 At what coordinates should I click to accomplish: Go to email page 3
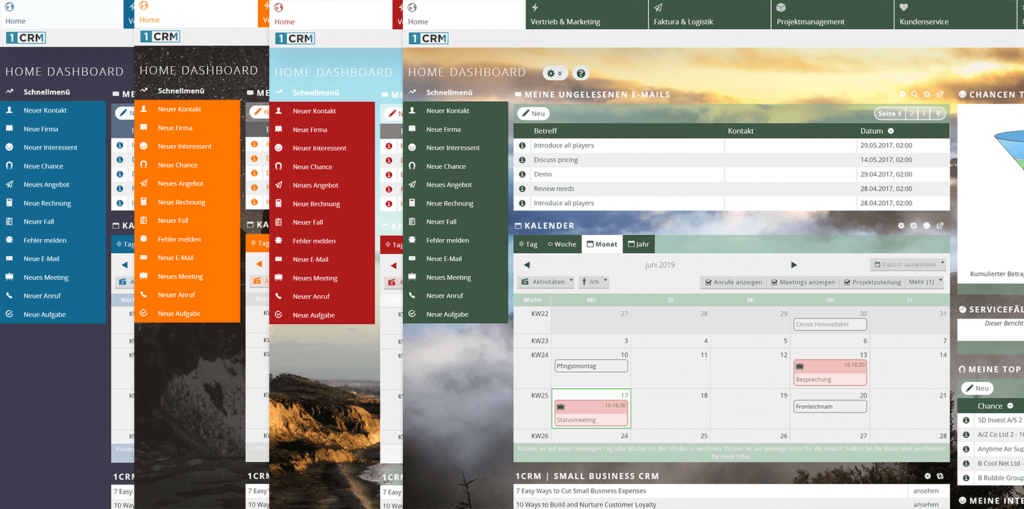[924, 114]
